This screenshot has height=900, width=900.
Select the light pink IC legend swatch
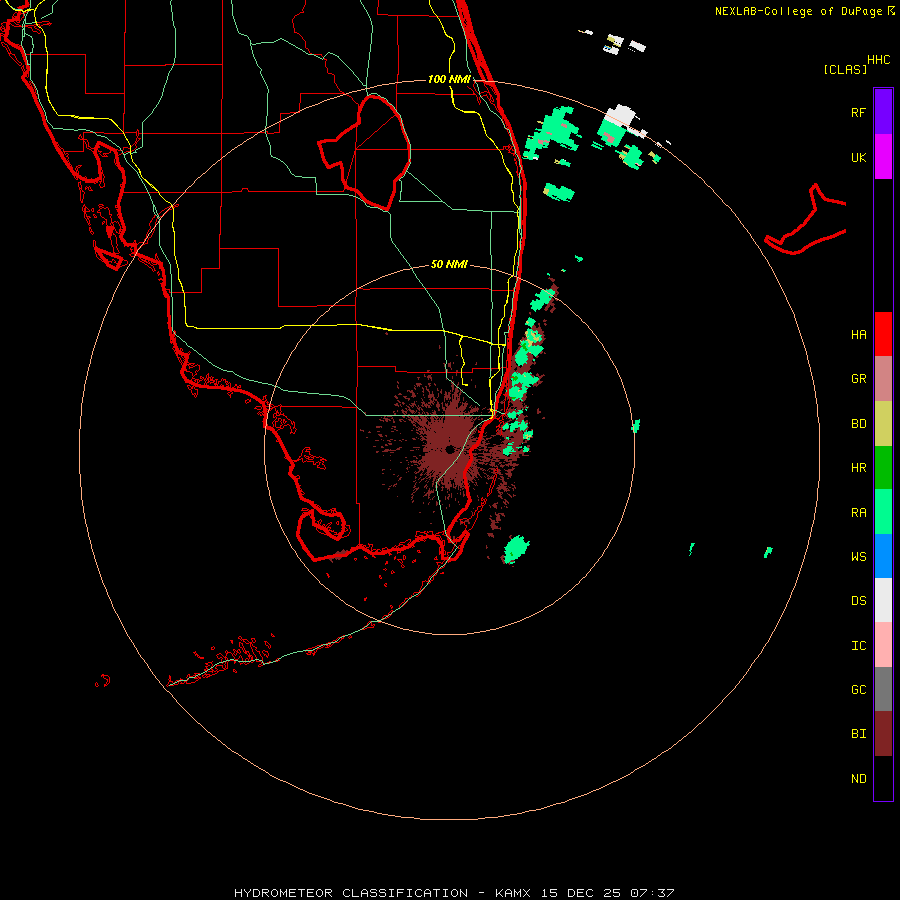tap(883, 645)
